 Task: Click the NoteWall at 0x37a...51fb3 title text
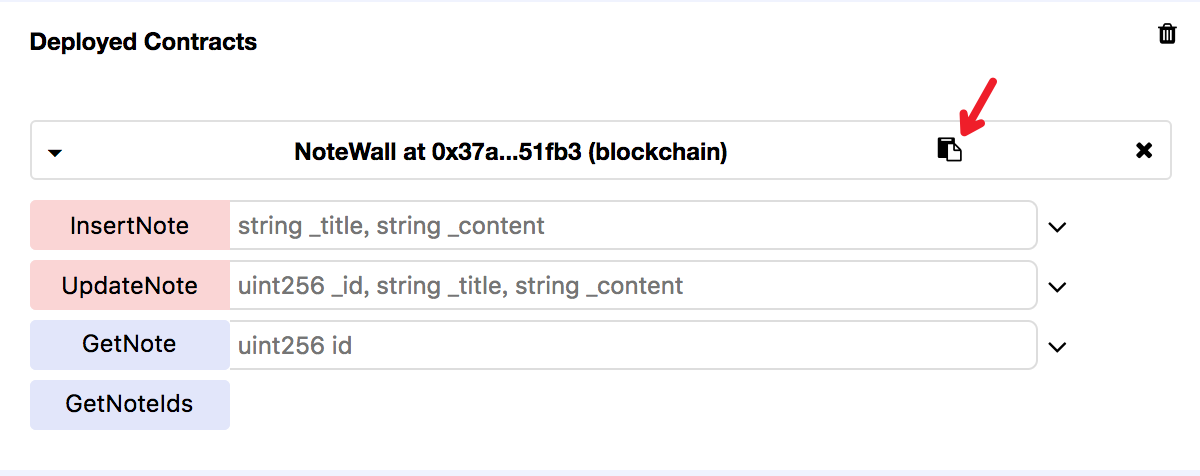(x=510, y=152)
